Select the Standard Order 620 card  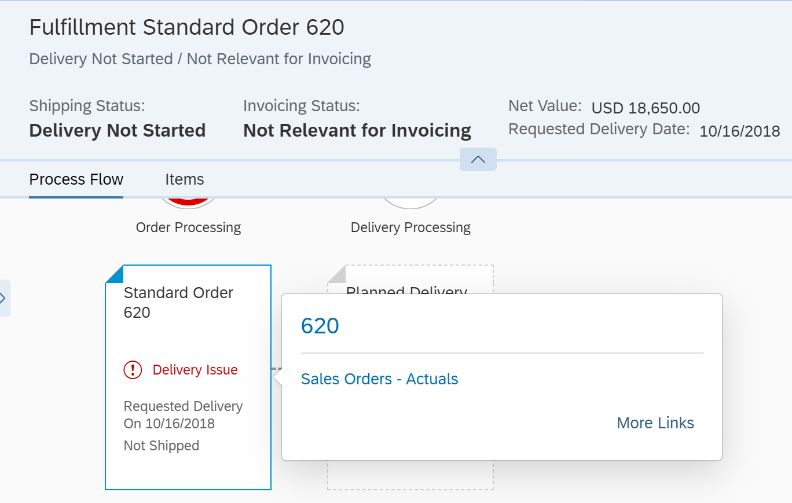(188, 377)
